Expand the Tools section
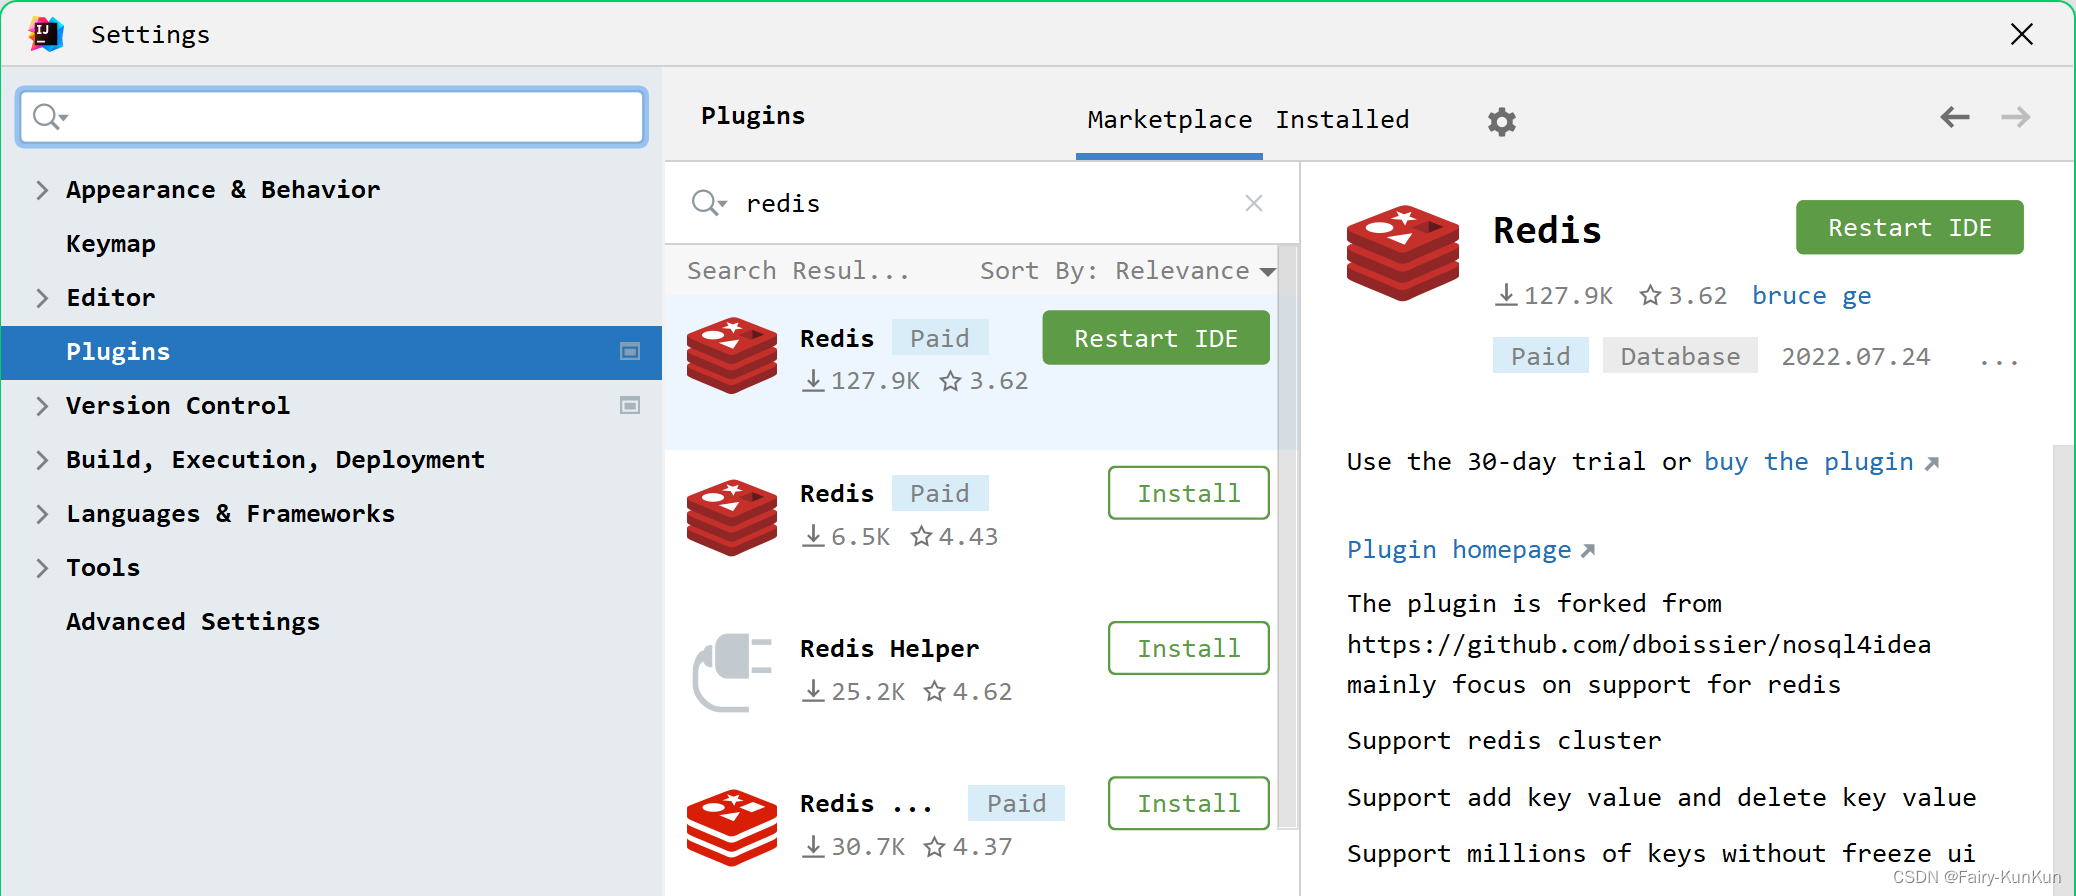The image size is (2076, 896). pyautogui.click(x=42, y=568)
